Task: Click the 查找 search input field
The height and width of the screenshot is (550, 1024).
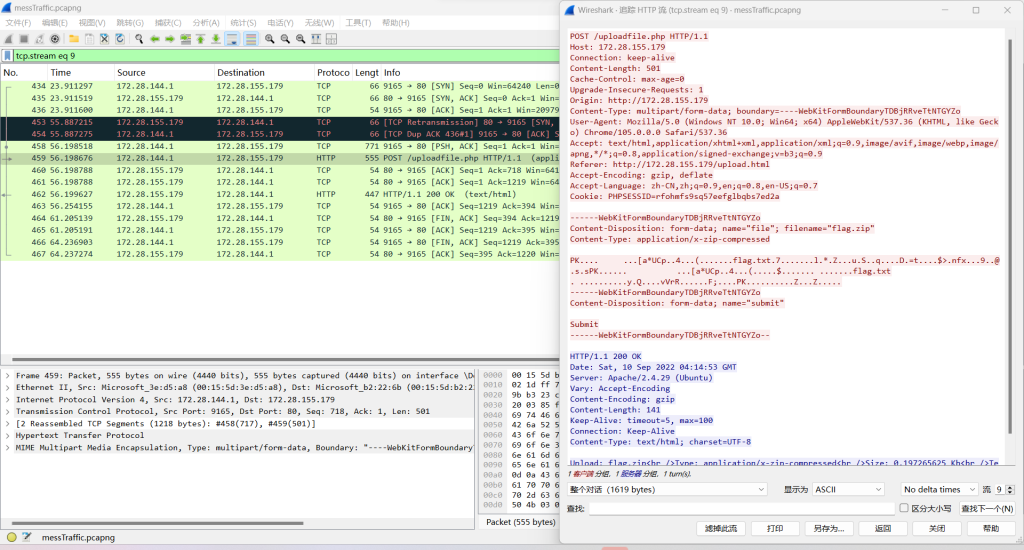Action: (740, 509)
